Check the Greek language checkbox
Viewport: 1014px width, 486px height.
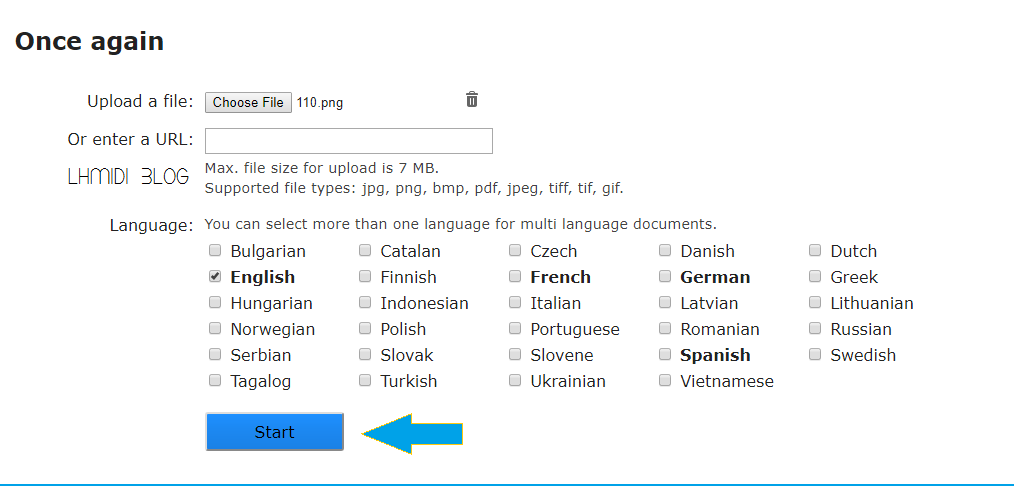click(815, 276)
